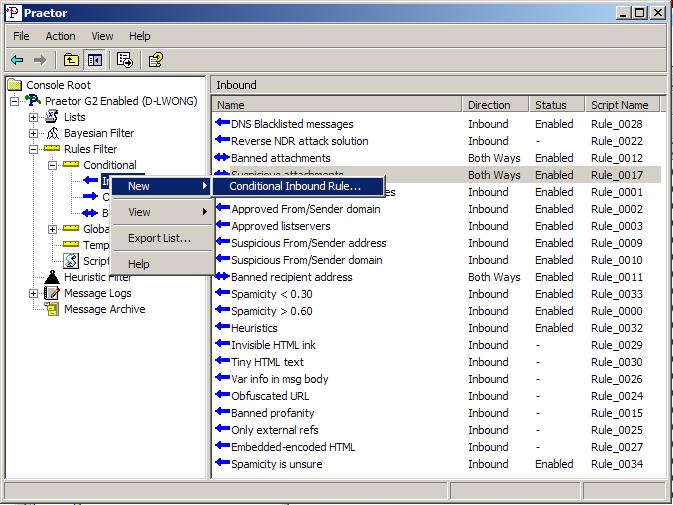Image resolution: width=673 pixels, height=505 pixels.
Task: Click the both-ways double-arrow tree icon
Action: pyautogui.click(x=90, y=213)
